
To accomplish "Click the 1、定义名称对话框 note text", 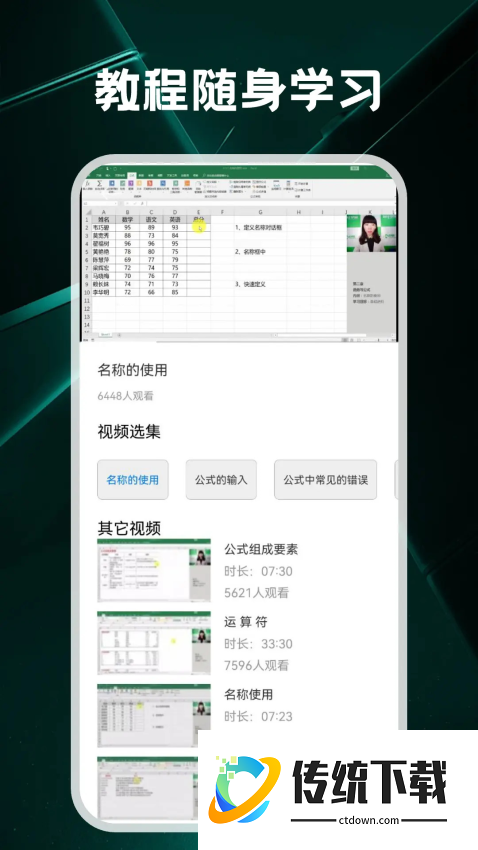I will [x=259, y=228].
